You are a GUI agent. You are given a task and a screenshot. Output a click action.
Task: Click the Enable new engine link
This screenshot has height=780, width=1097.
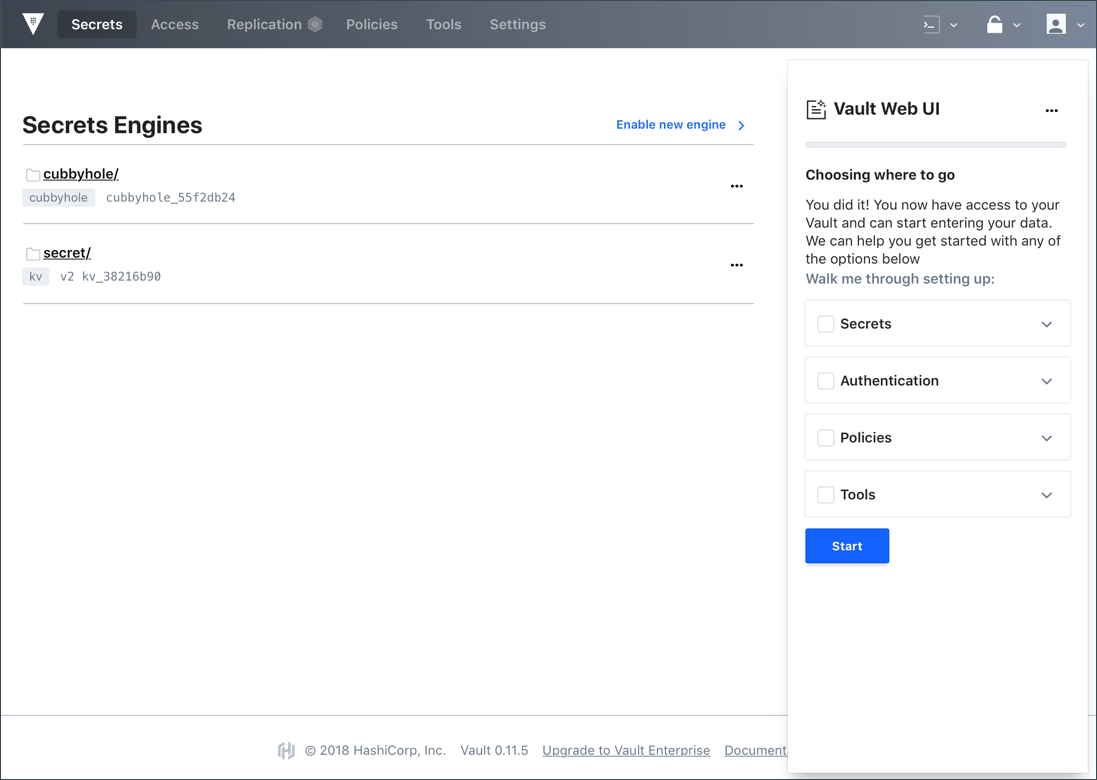pyautogui.click(x=670, y=125)
